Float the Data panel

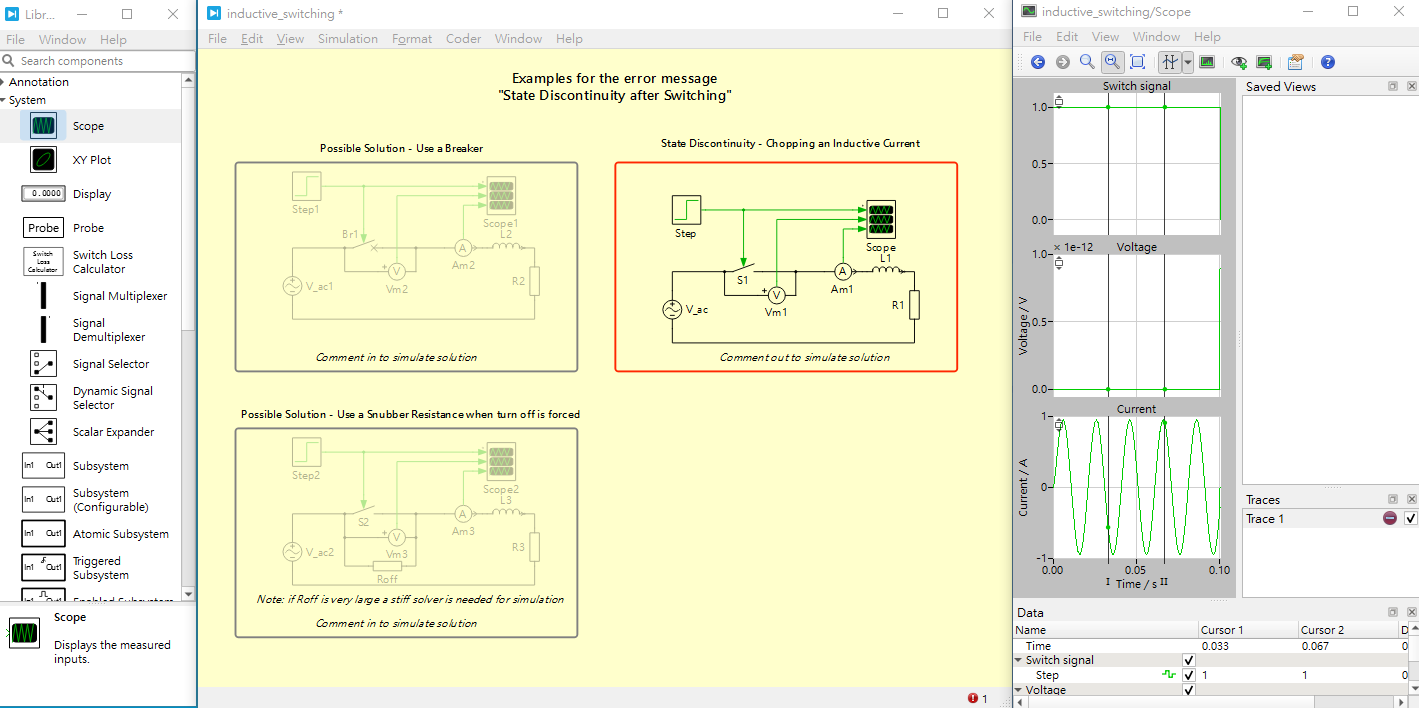[x=1393, y=612]
